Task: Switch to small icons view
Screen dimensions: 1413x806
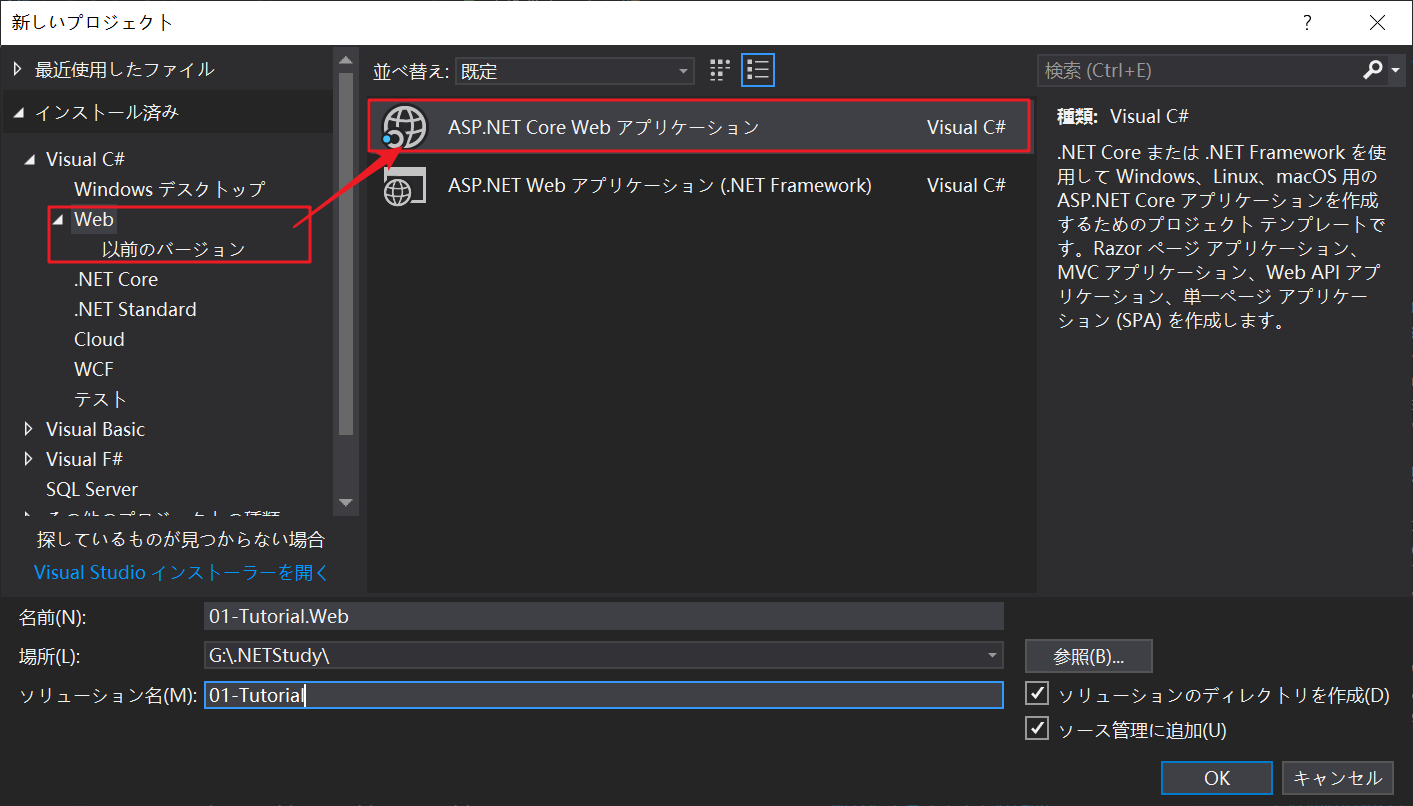Action: point(718,69)
